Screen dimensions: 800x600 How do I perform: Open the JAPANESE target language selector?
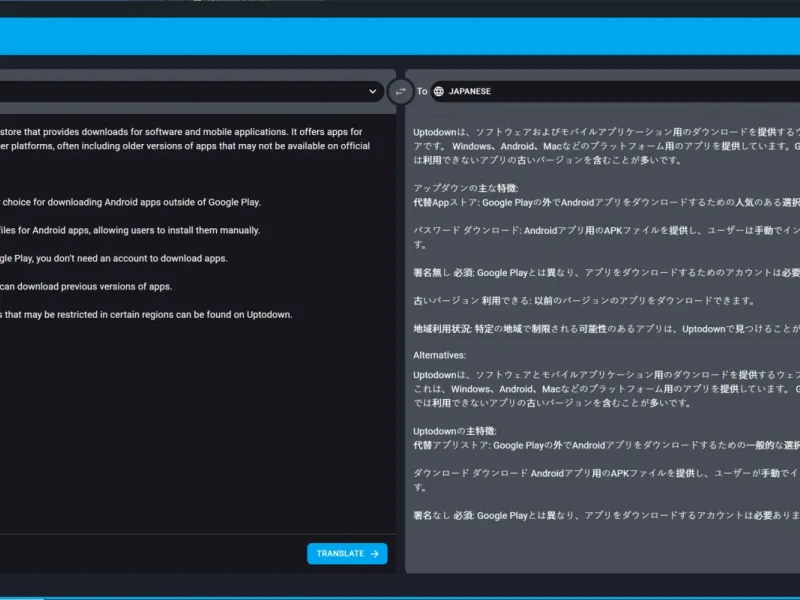coord(615,91)
